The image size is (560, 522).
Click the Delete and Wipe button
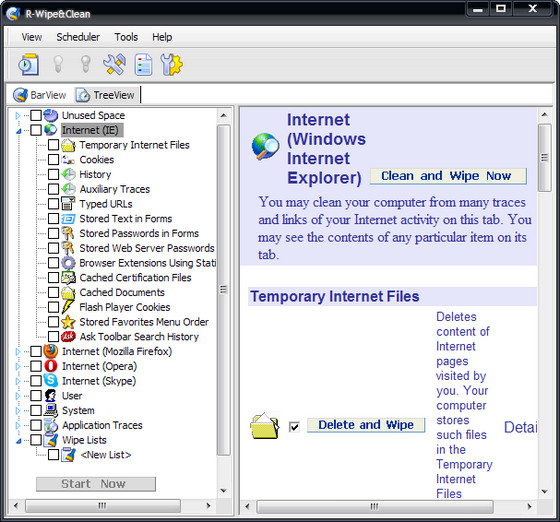pos(366,425)
